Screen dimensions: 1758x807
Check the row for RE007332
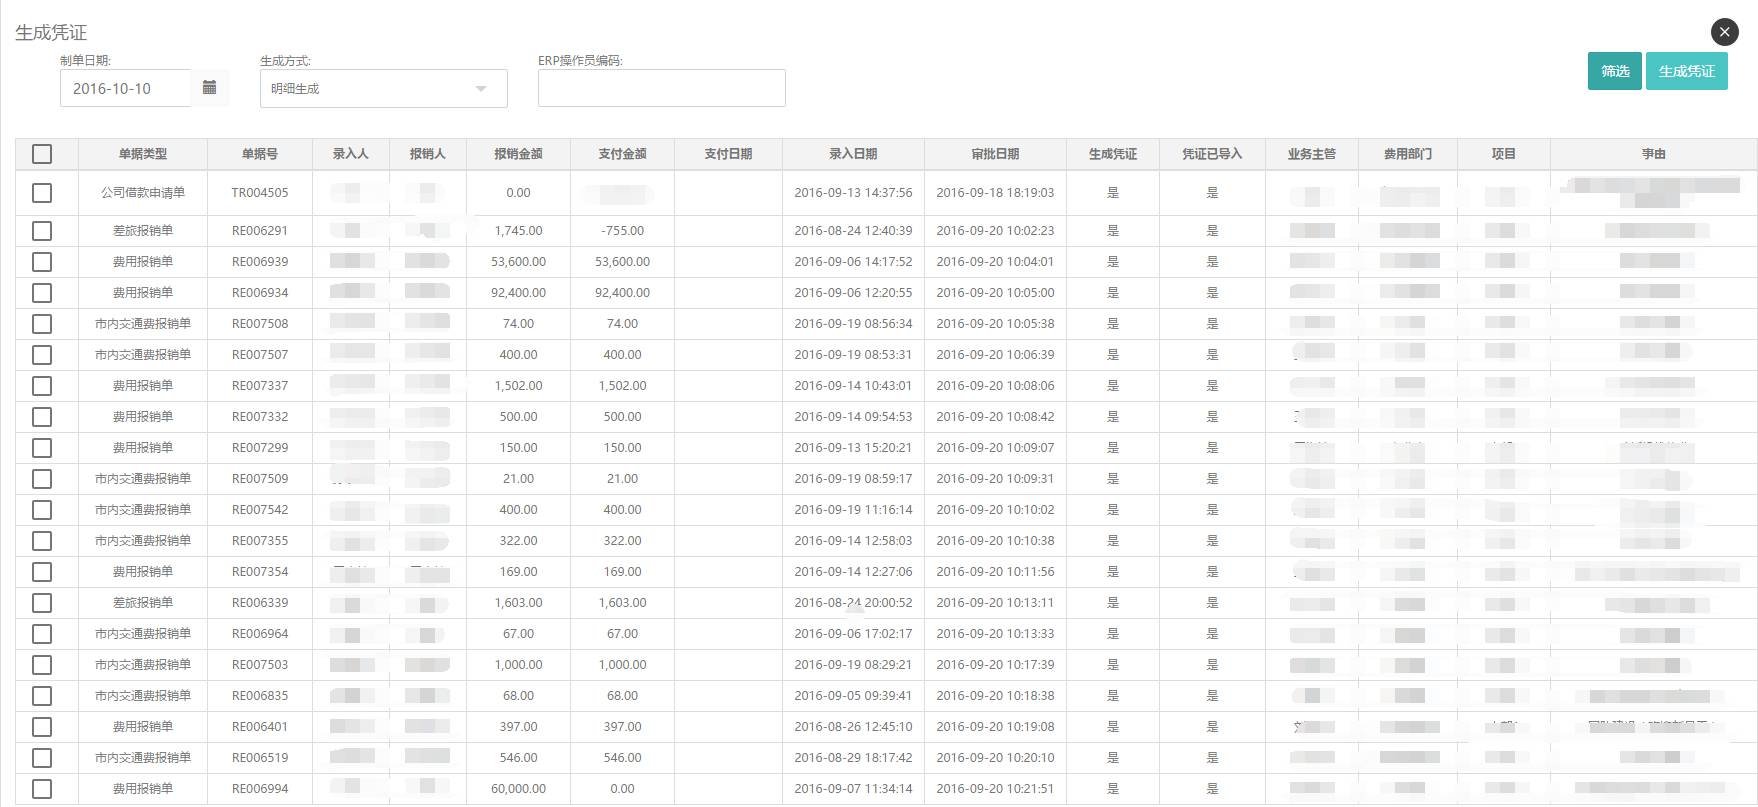(x=42, y=417)
